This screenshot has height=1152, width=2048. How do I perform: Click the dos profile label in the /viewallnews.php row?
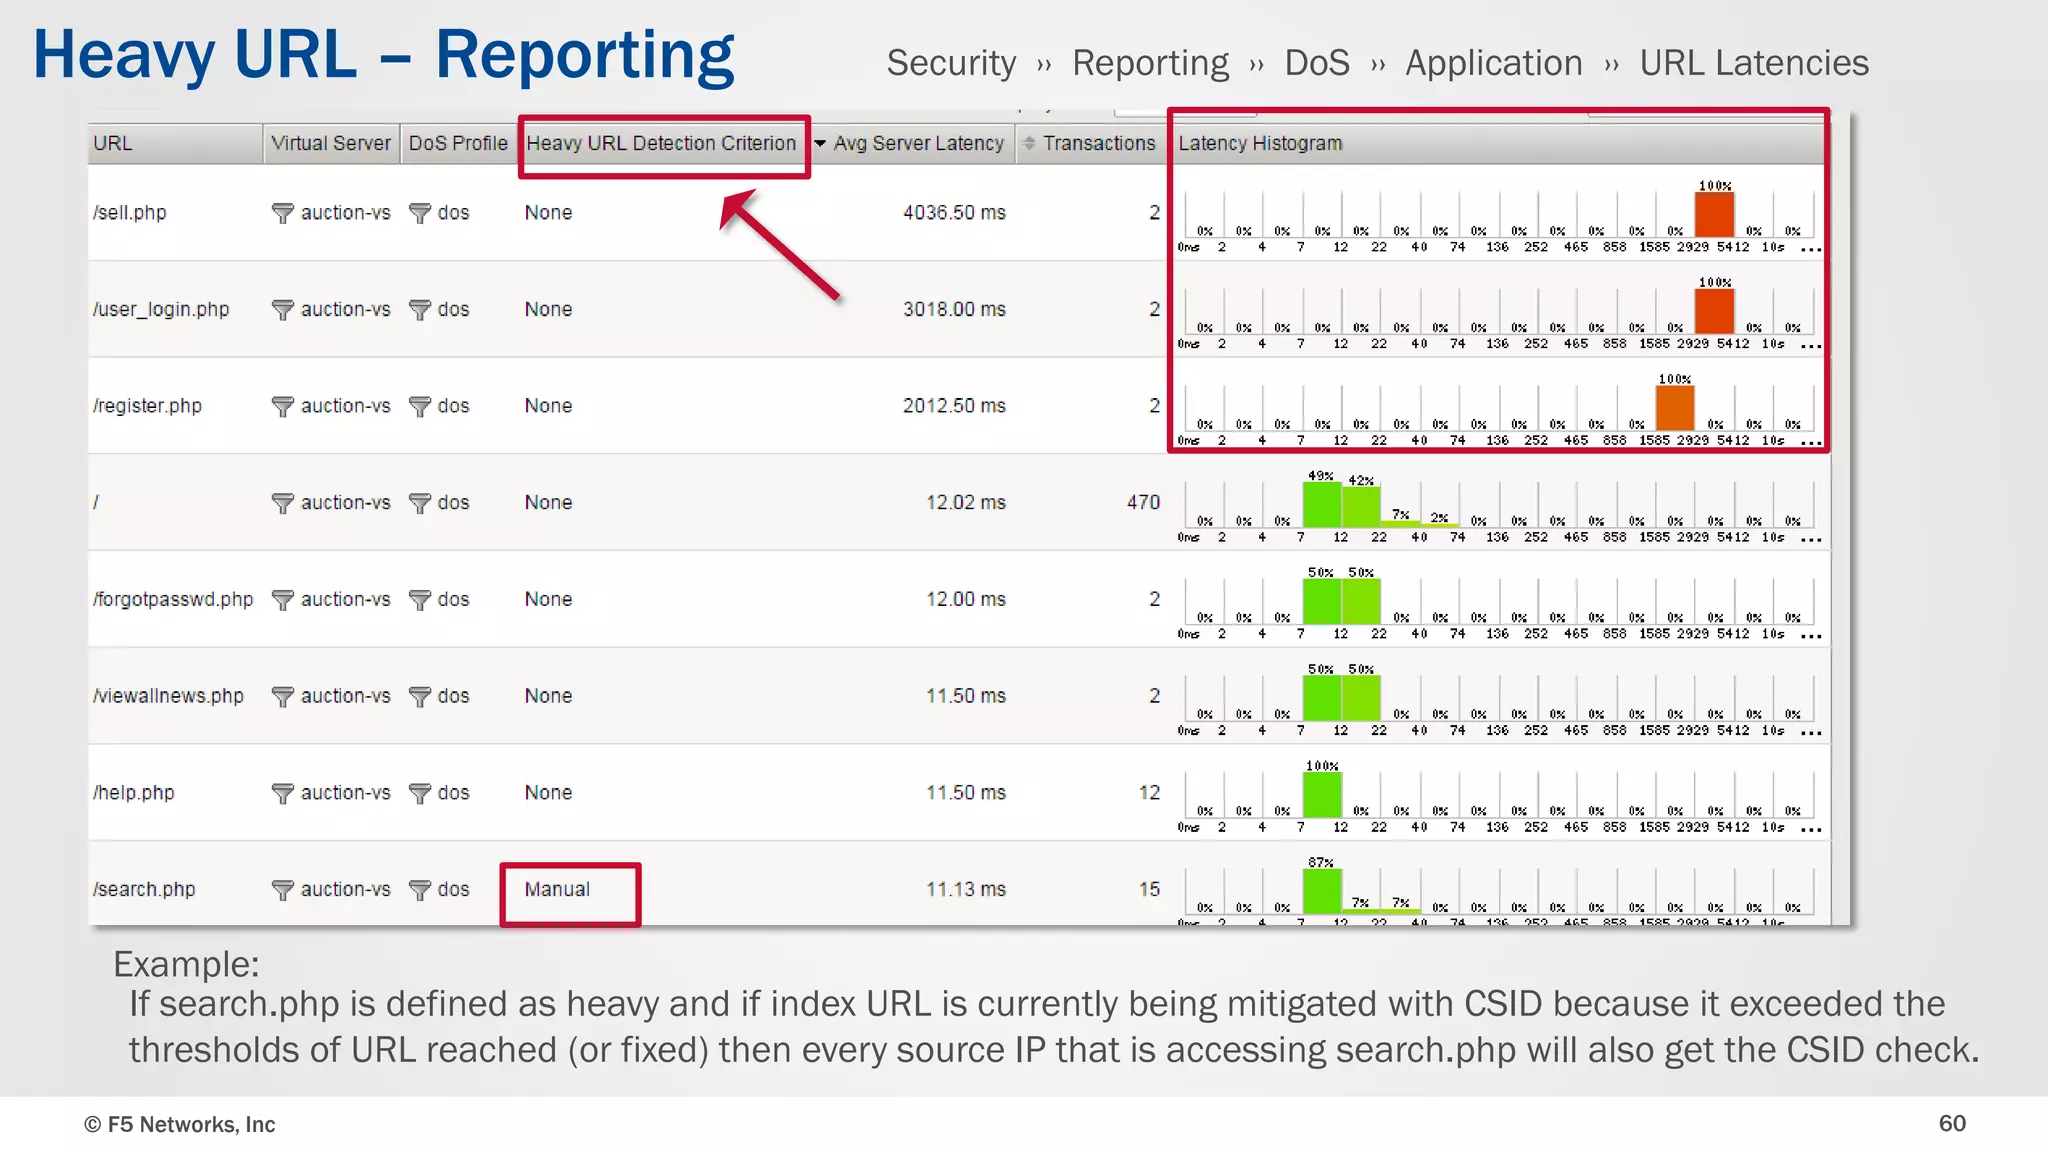(453, 695)
